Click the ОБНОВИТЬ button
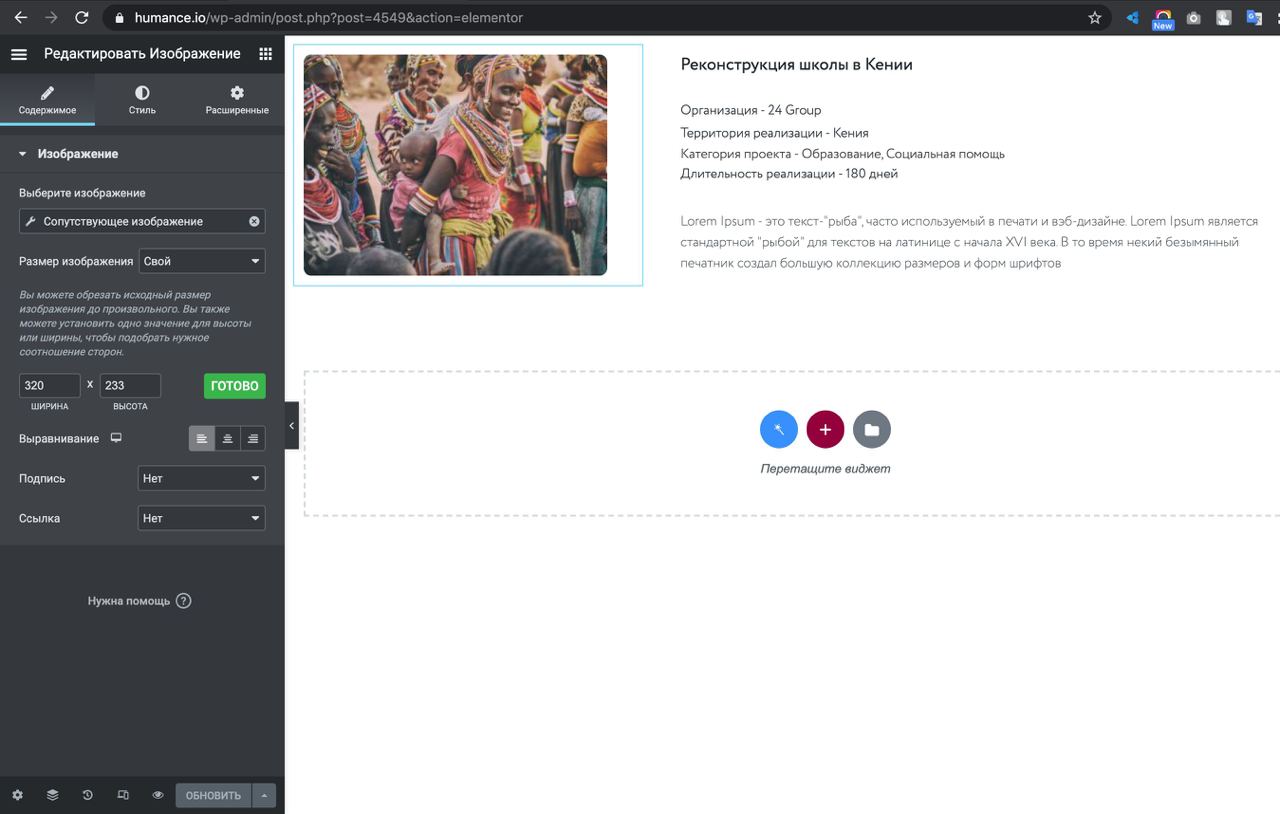1280x814 pixels. coord(213,795)
